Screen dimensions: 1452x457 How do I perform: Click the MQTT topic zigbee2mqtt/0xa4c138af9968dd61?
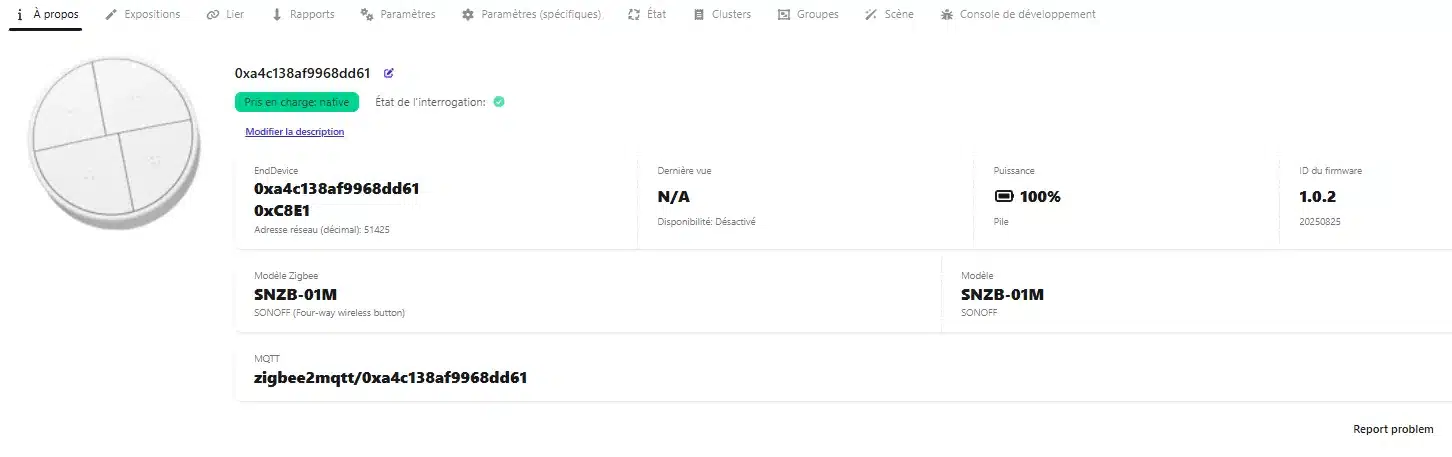tap(391, 378)
